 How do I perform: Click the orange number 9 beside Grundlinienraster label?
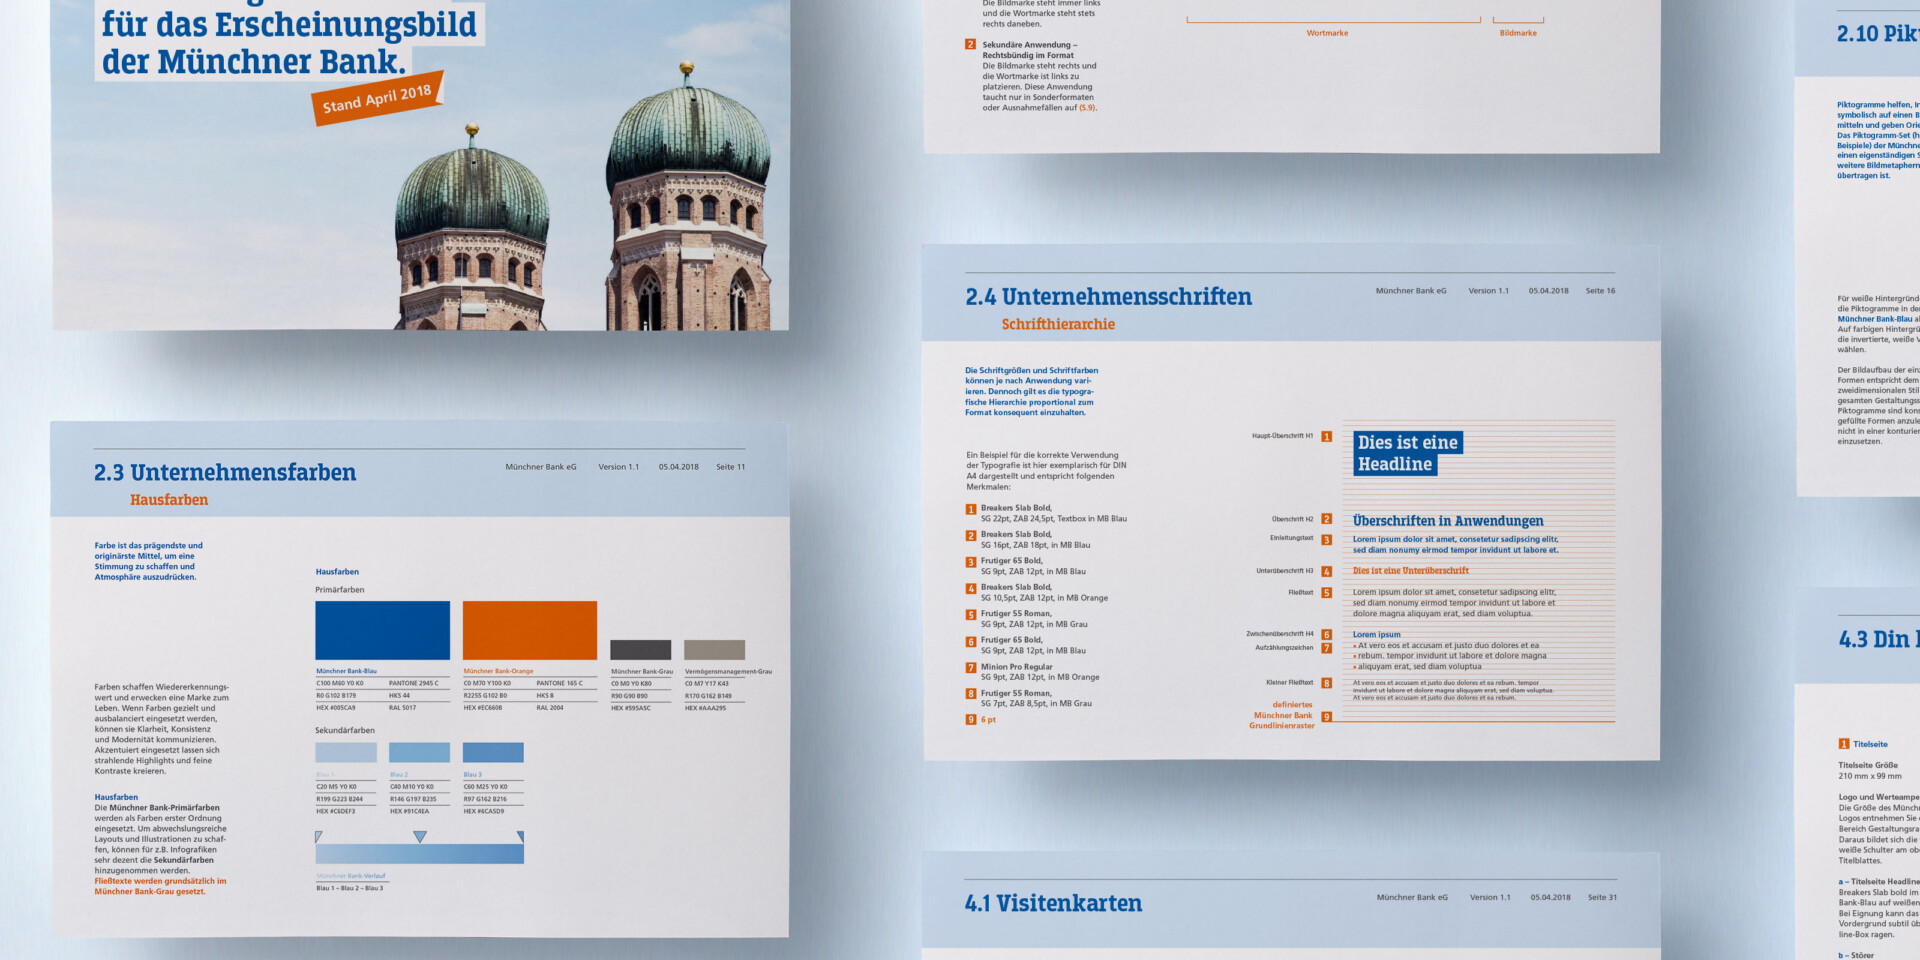click(x=1327, y=717)
